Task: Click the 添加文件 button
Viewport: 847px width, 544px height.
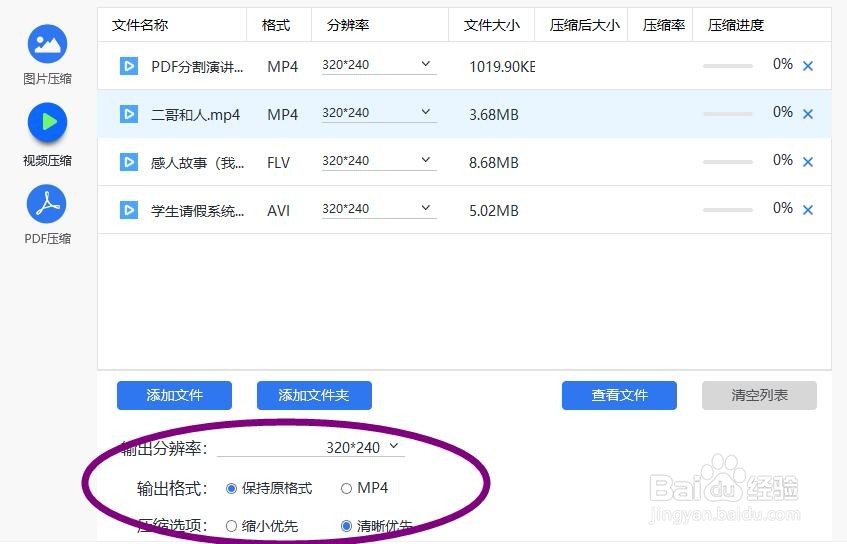Action: tap(174, 395)
